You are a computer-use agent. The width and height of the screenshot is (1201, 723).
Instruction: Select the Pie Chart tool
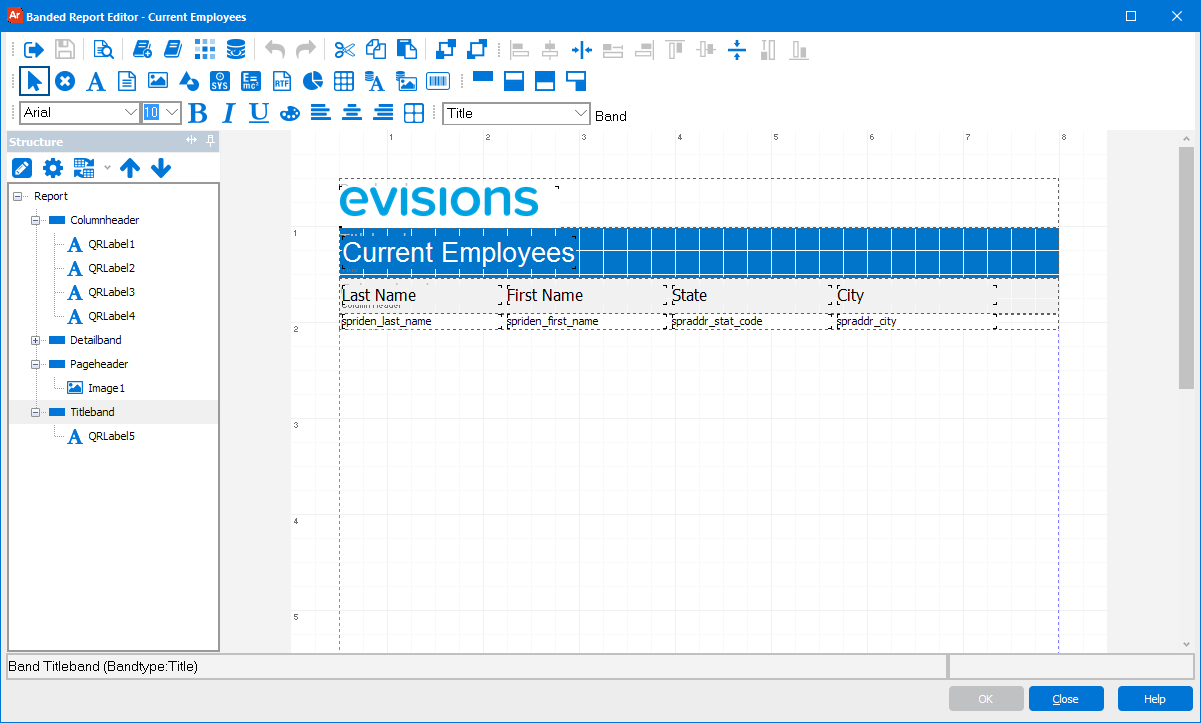[x=312, y=81]
